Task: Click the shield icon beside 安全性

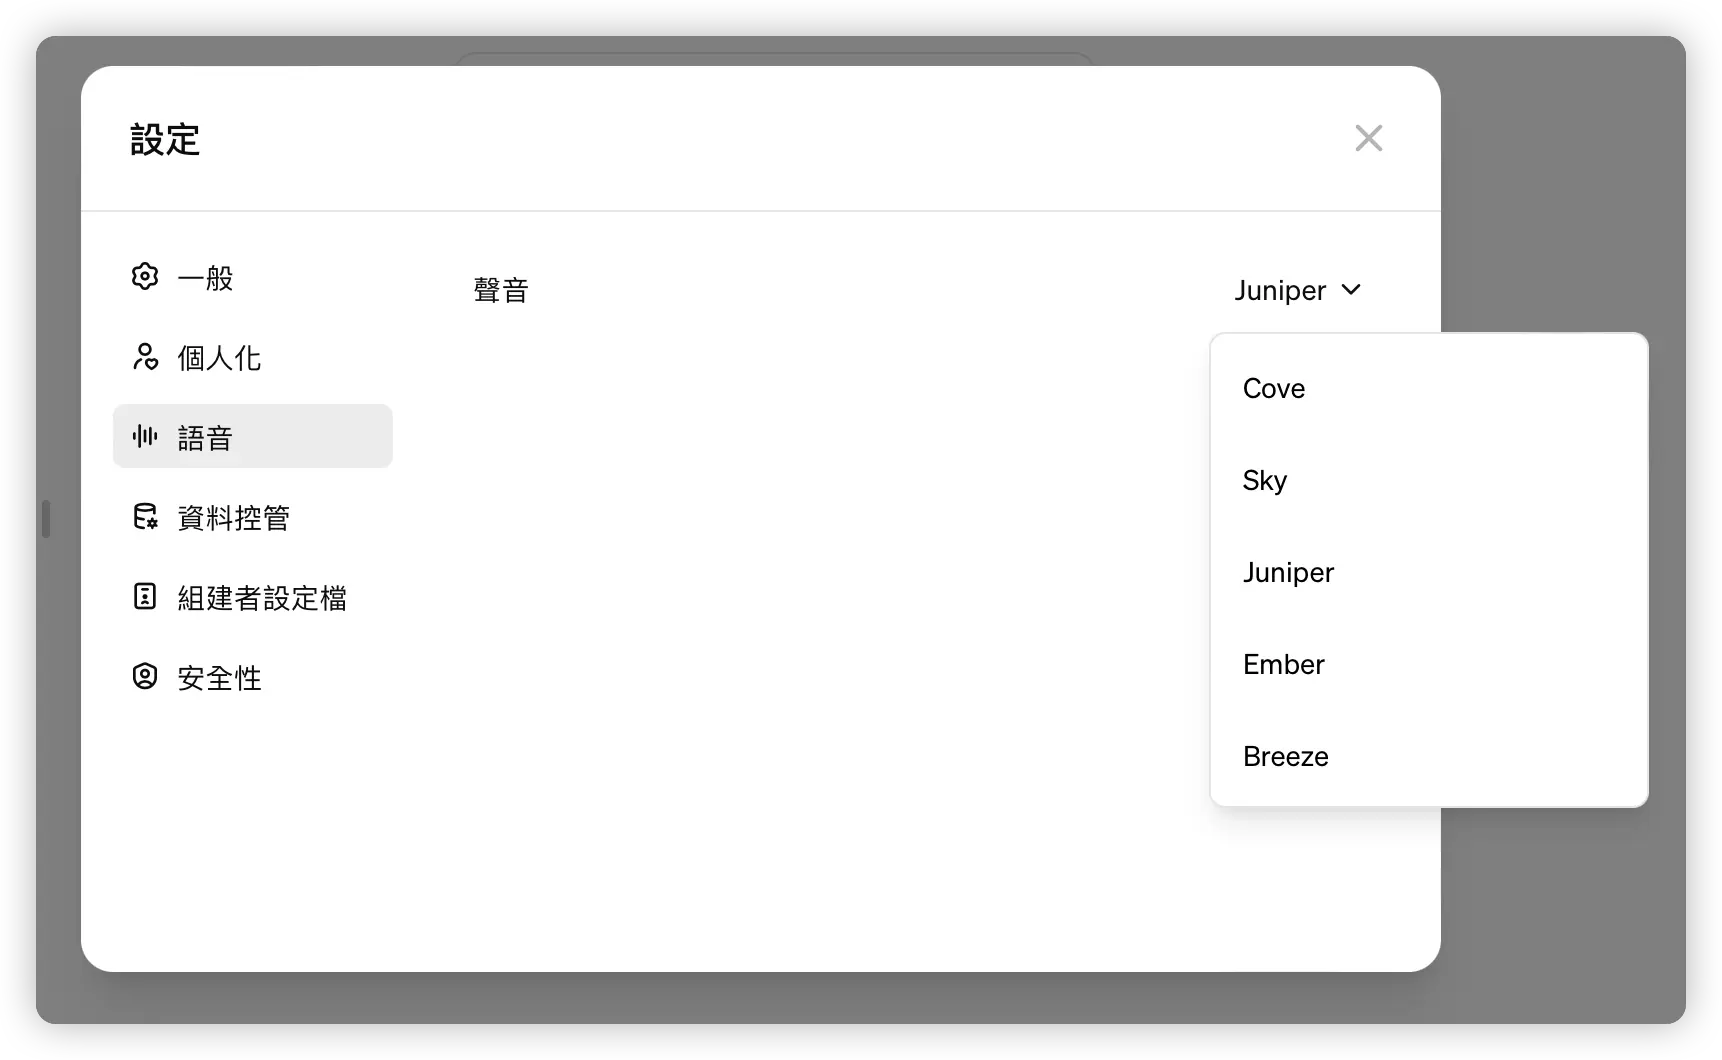Action: tap(145, 677)
